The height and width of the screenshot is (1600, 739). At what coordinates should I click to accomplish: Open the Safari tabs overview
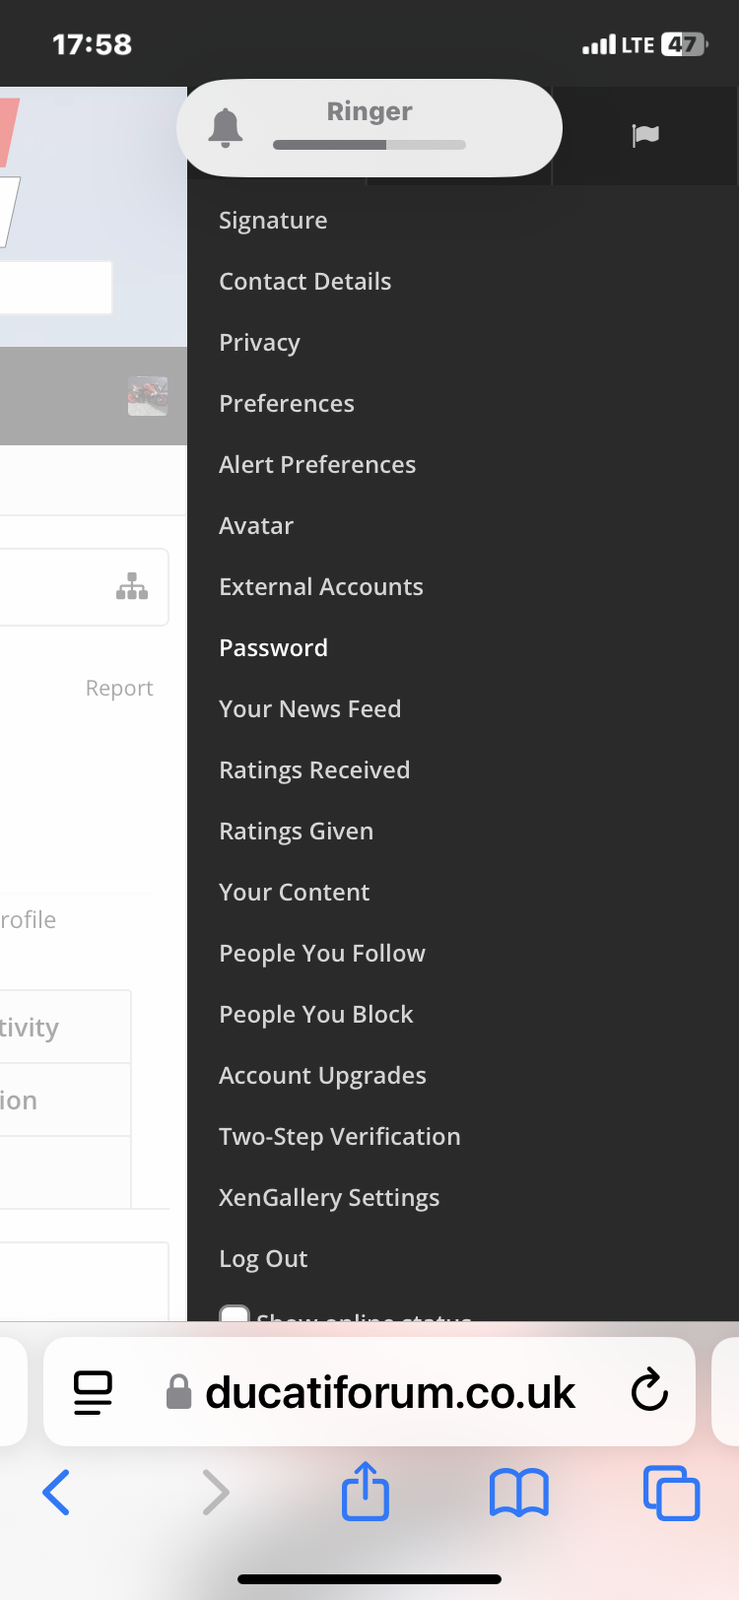[x=672, y=1493]
